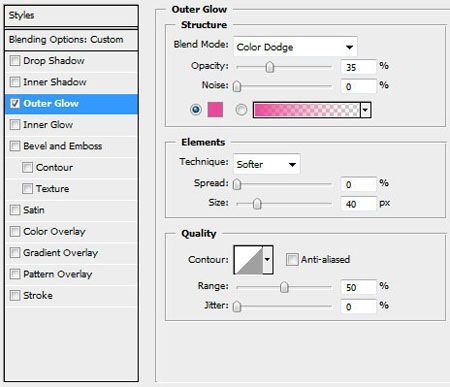
Task: Click the Range slider handle
Action: tap(284, 287)
